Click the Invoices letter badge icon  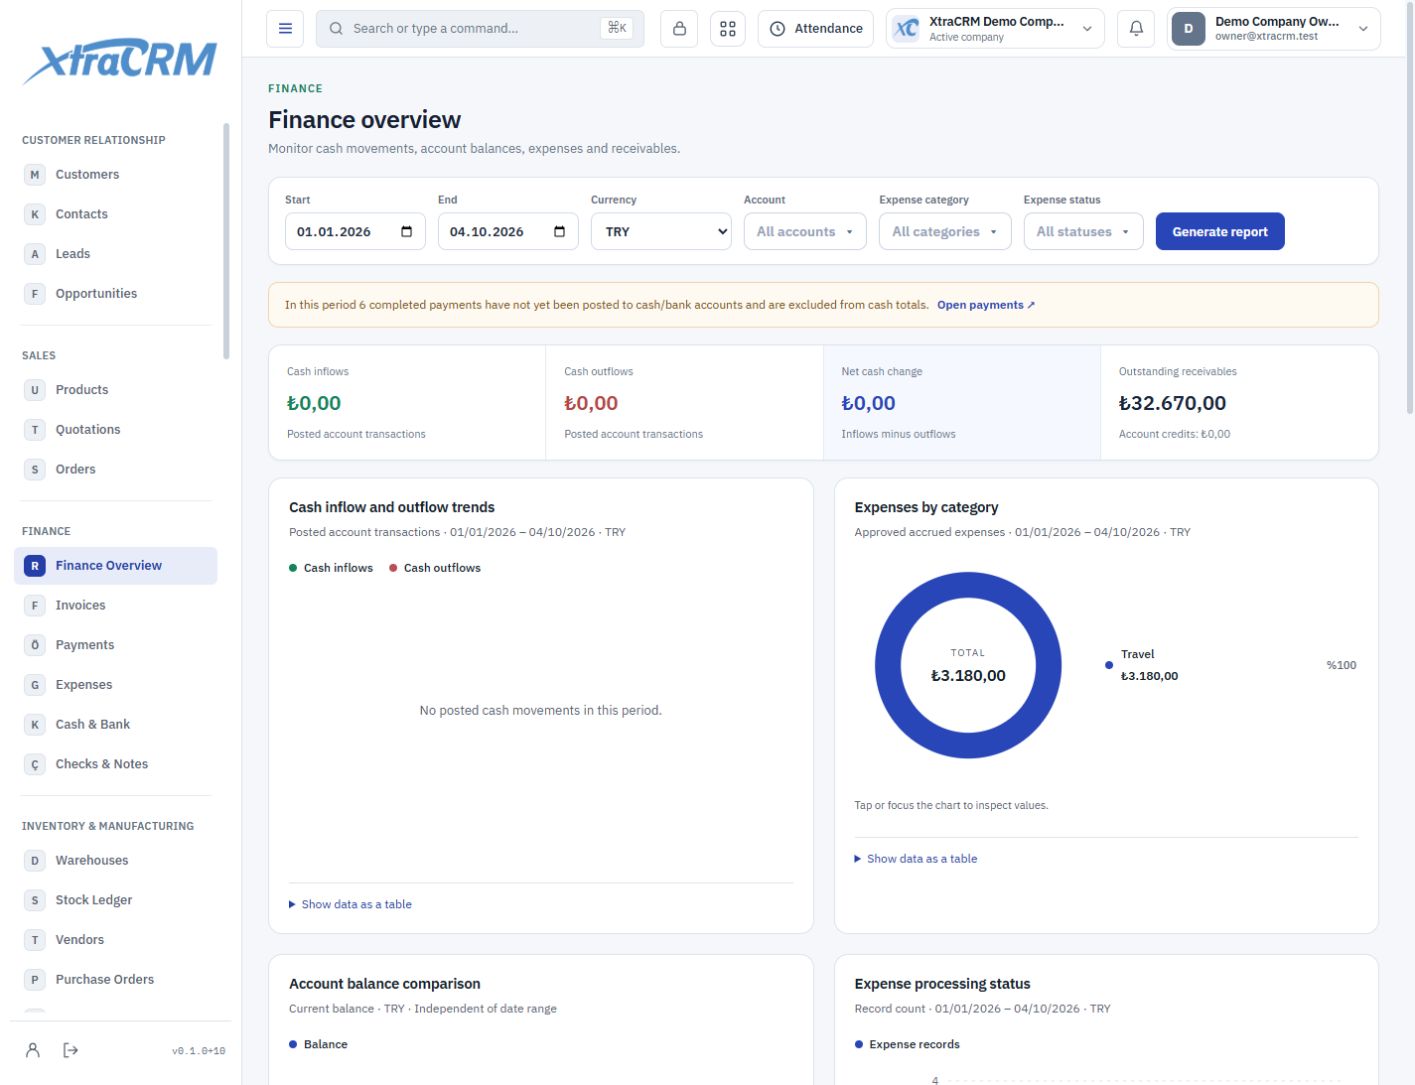click(35, 606)
